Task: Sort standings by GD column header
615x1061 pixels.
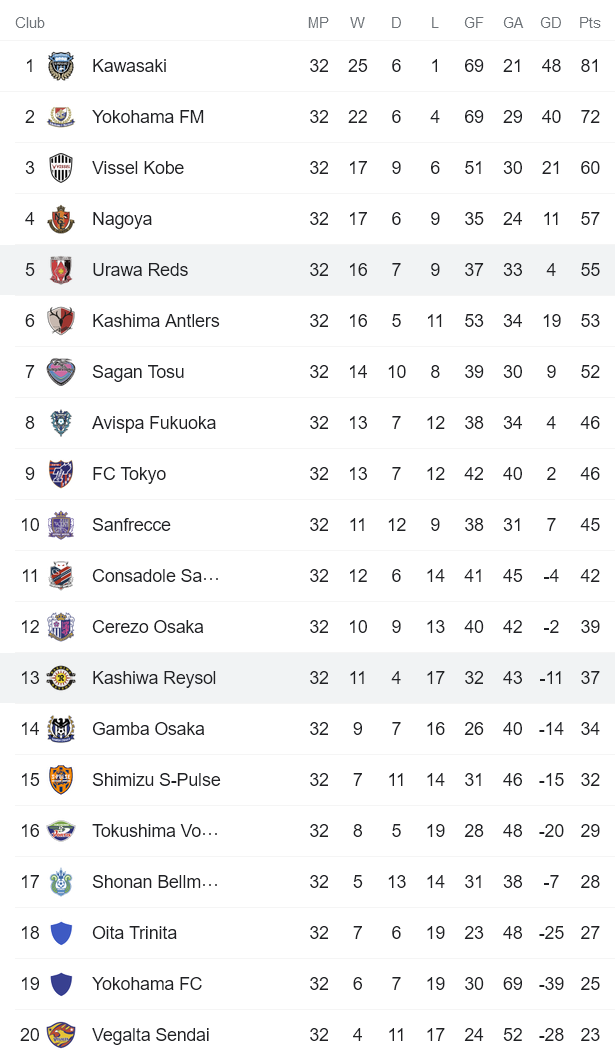Action: pyautogui.click(x=551, y=22)
